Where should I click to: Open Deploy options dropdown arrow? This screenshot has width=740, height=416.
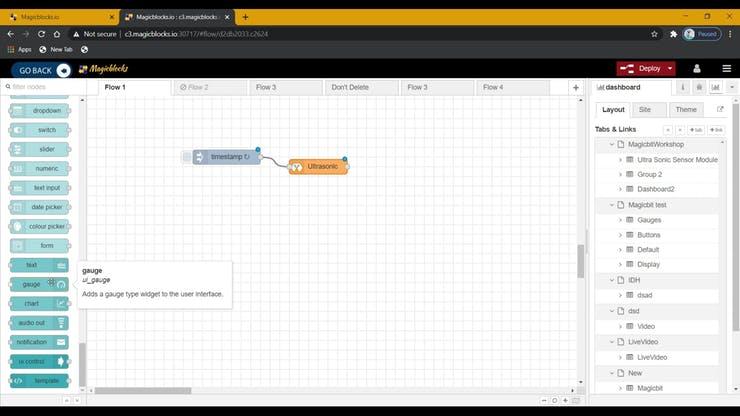(669, 68)
